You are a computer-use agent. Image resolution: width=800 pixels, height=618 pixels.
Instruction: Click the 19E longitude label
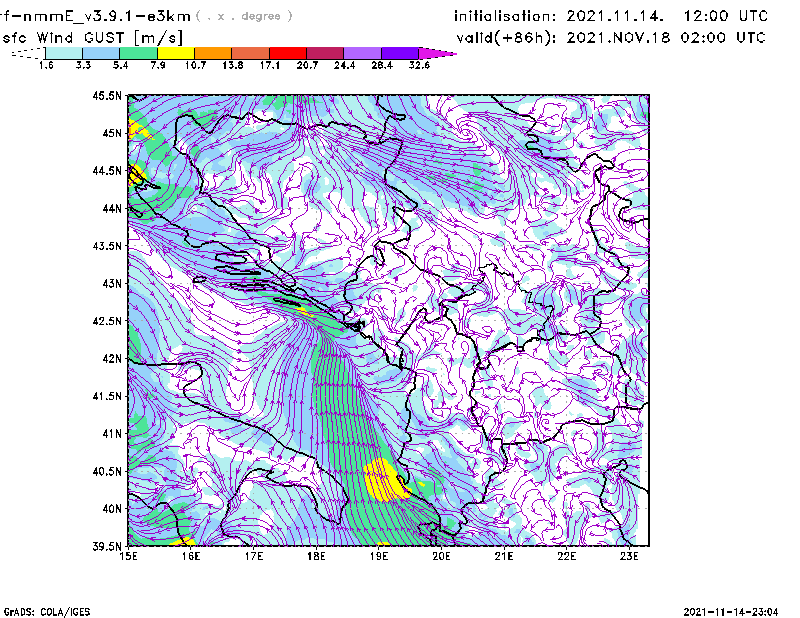point(379,556)
